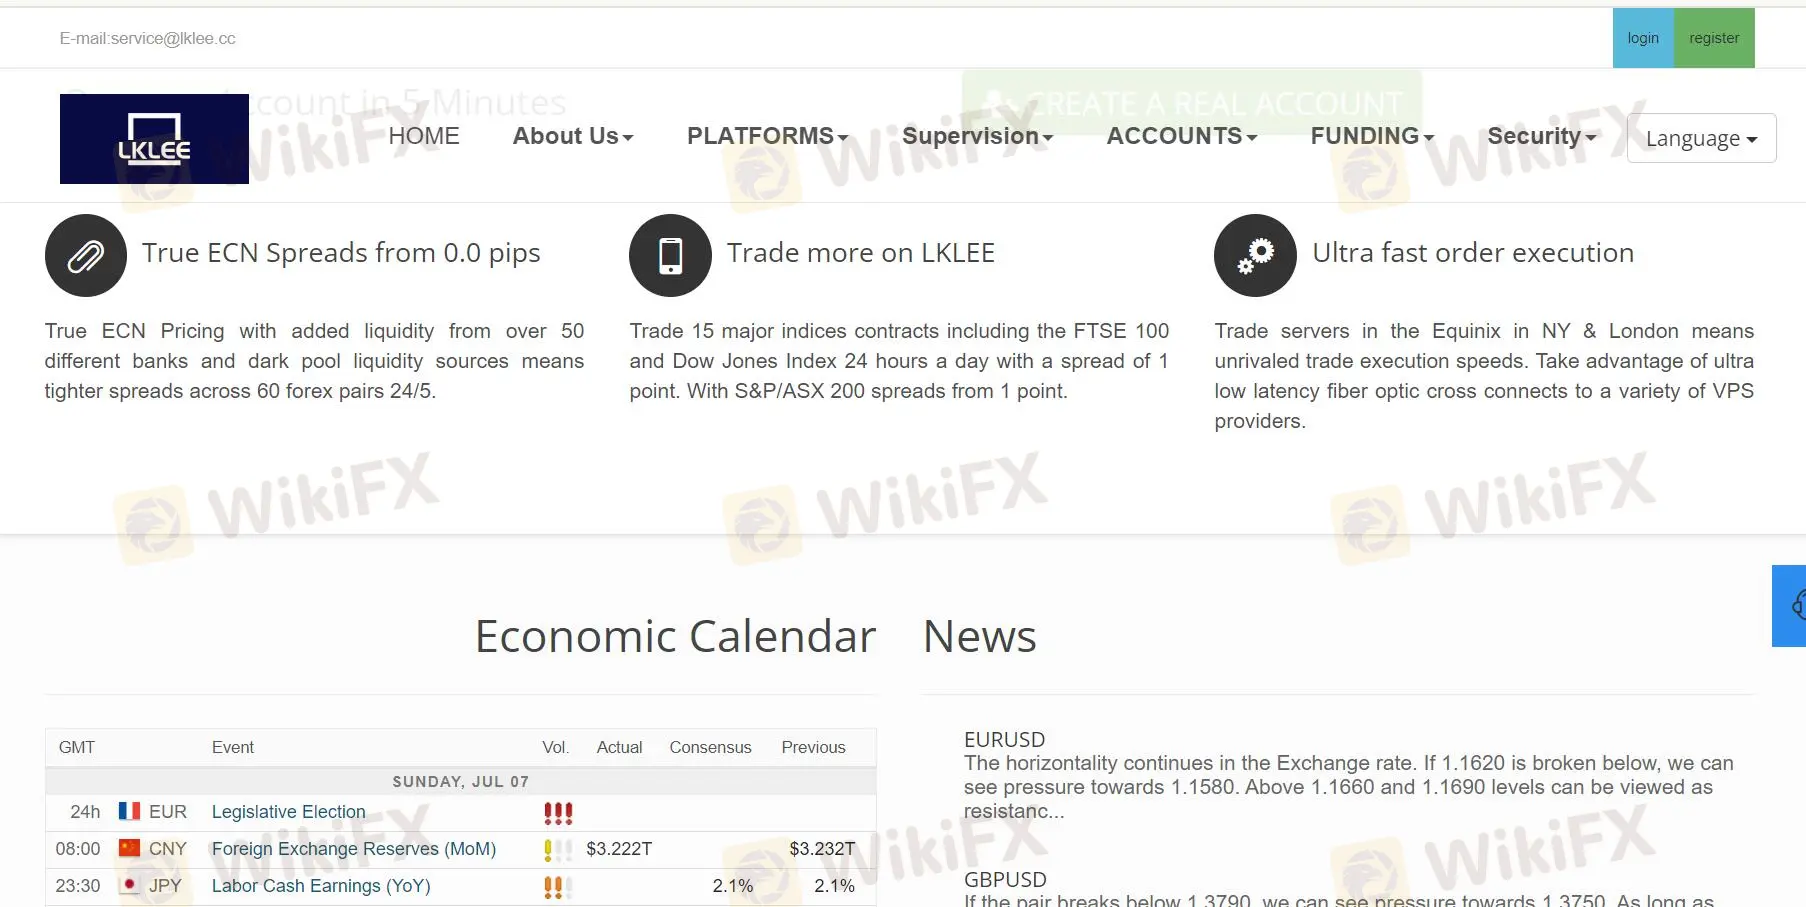Expand the About Us menu
The width and height of the screenshot is (1806, 907).
(x=573, y=136)
